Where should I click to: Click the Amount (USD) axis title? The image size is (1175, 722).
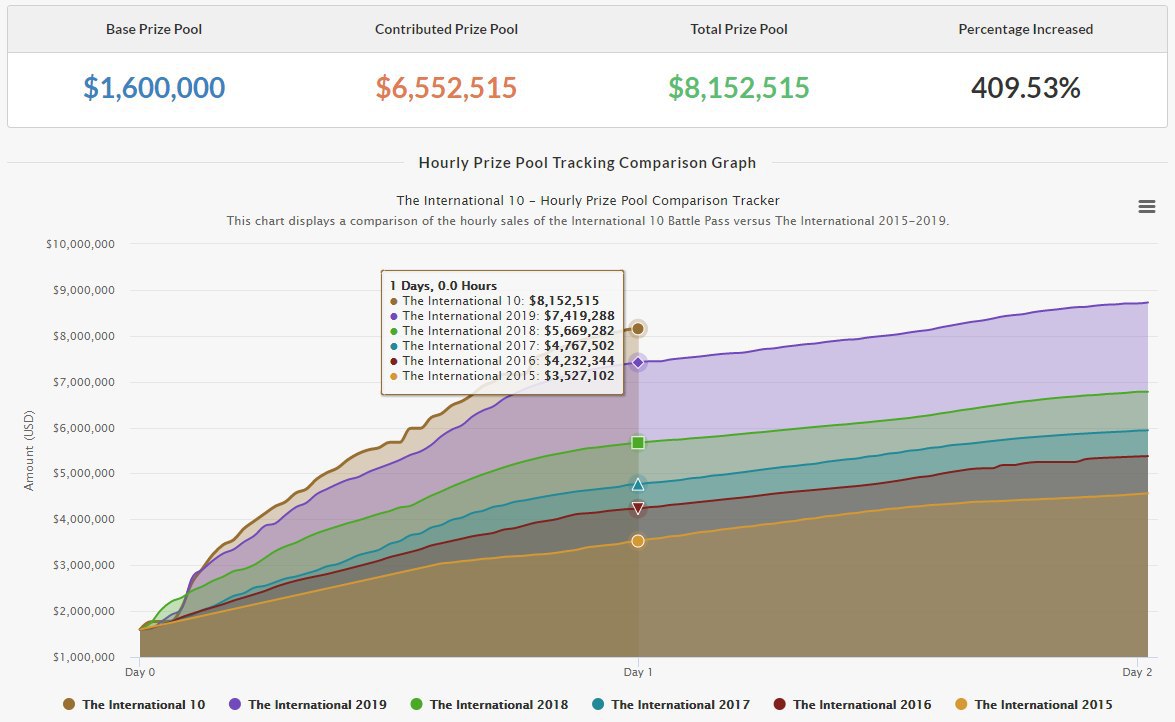point(29,451)
